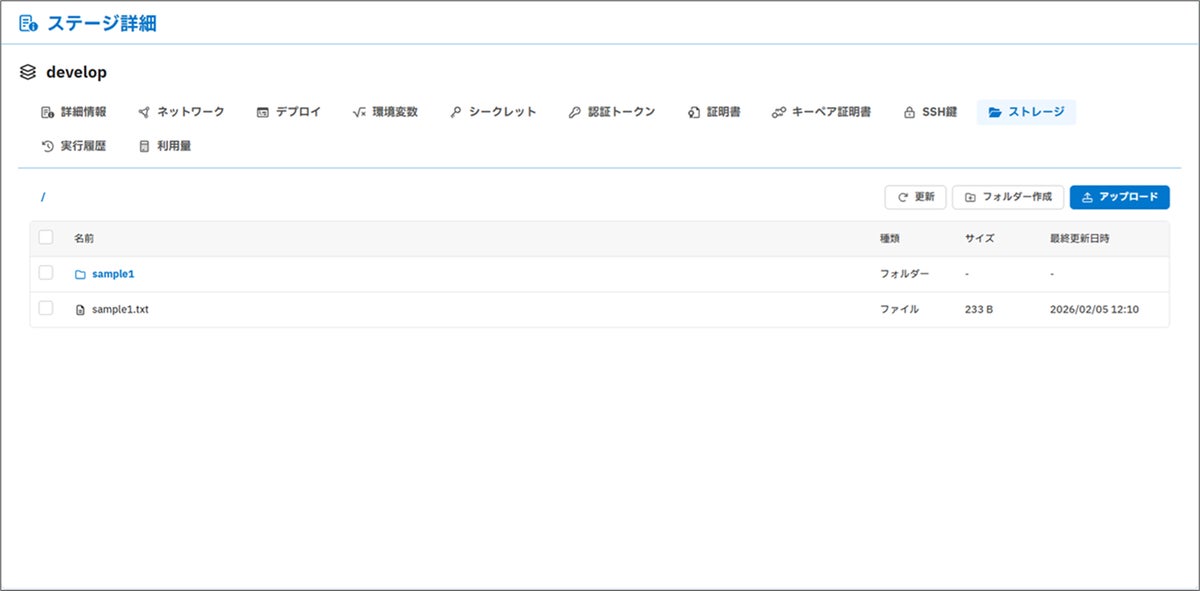The height and width of the screenshot is (591, 1200).
Task: Open the sample1 folder link
Action: 112,274
